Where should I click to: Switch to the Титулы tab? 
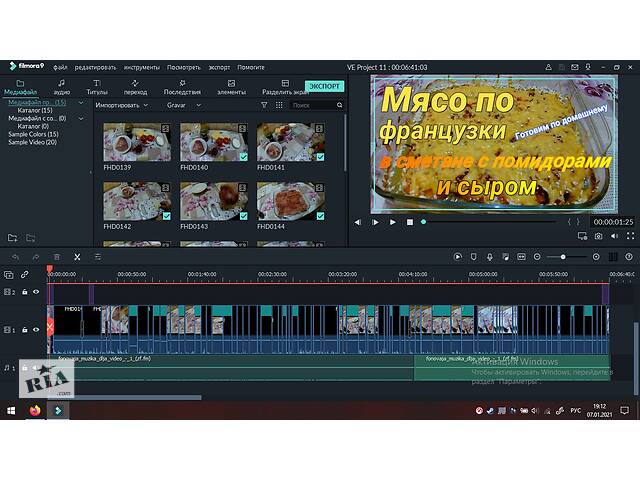(98, 87)
